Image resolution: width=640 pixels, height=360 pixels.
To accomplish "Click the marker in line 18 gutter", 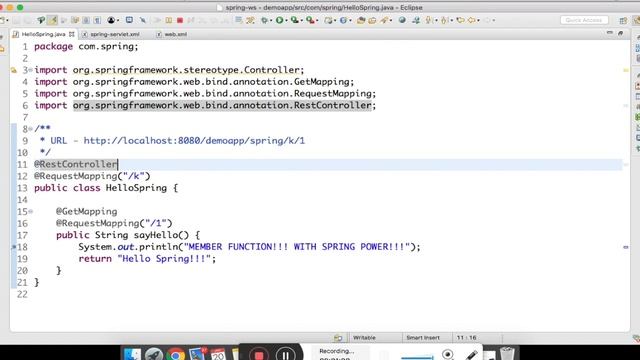I will click(13, 247).
